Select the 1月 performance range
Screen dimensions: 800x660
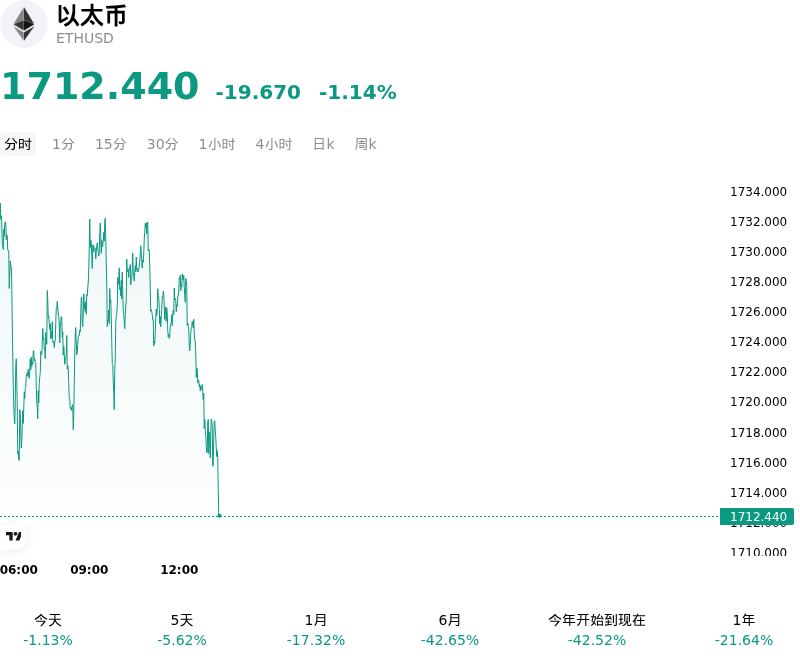point(316,630)
